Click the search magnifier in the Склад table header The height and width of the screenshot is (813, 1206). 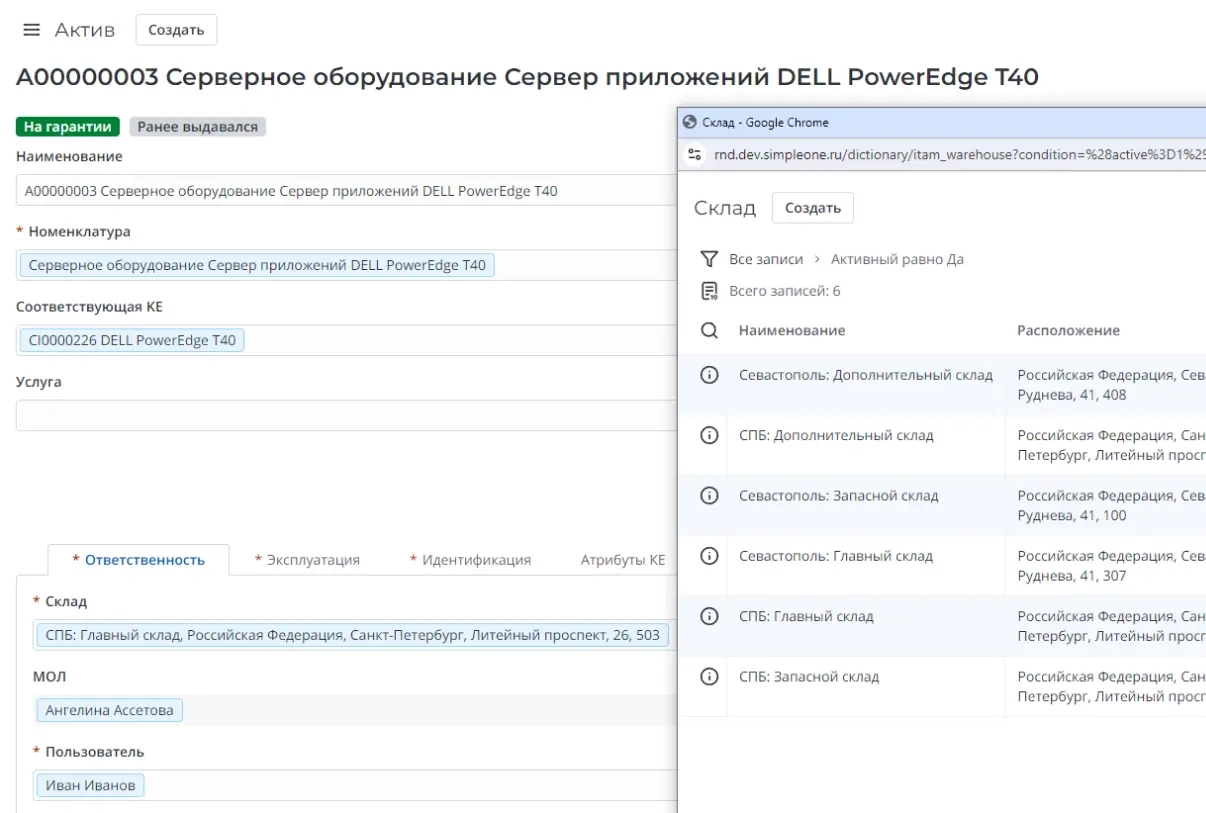(x=709, y=331)
